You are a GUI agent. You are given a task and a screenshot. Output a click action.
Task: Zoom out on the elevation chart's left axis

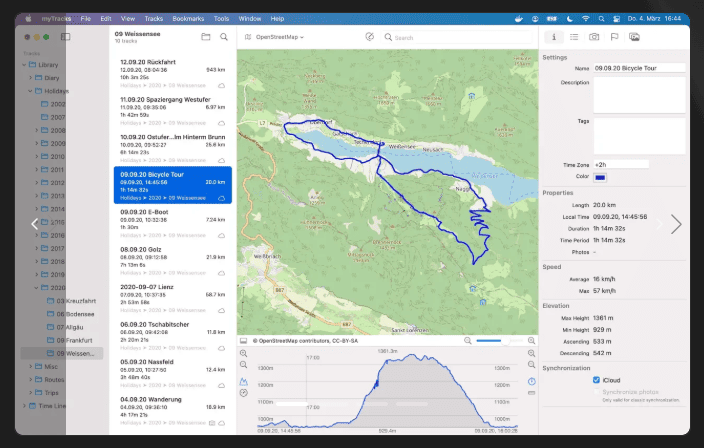click(243, 365)
